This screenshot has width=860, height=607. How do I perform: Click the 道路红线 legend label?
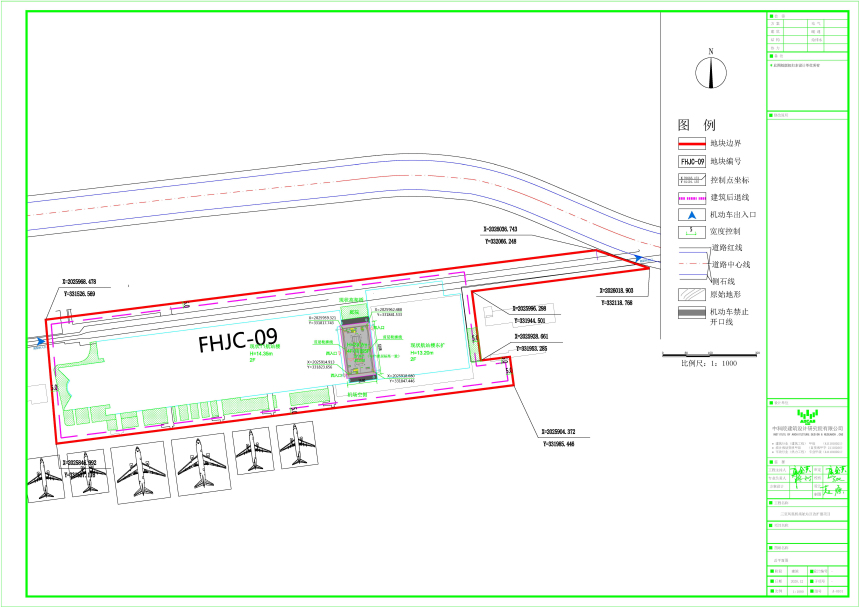[x=727, y=248]
